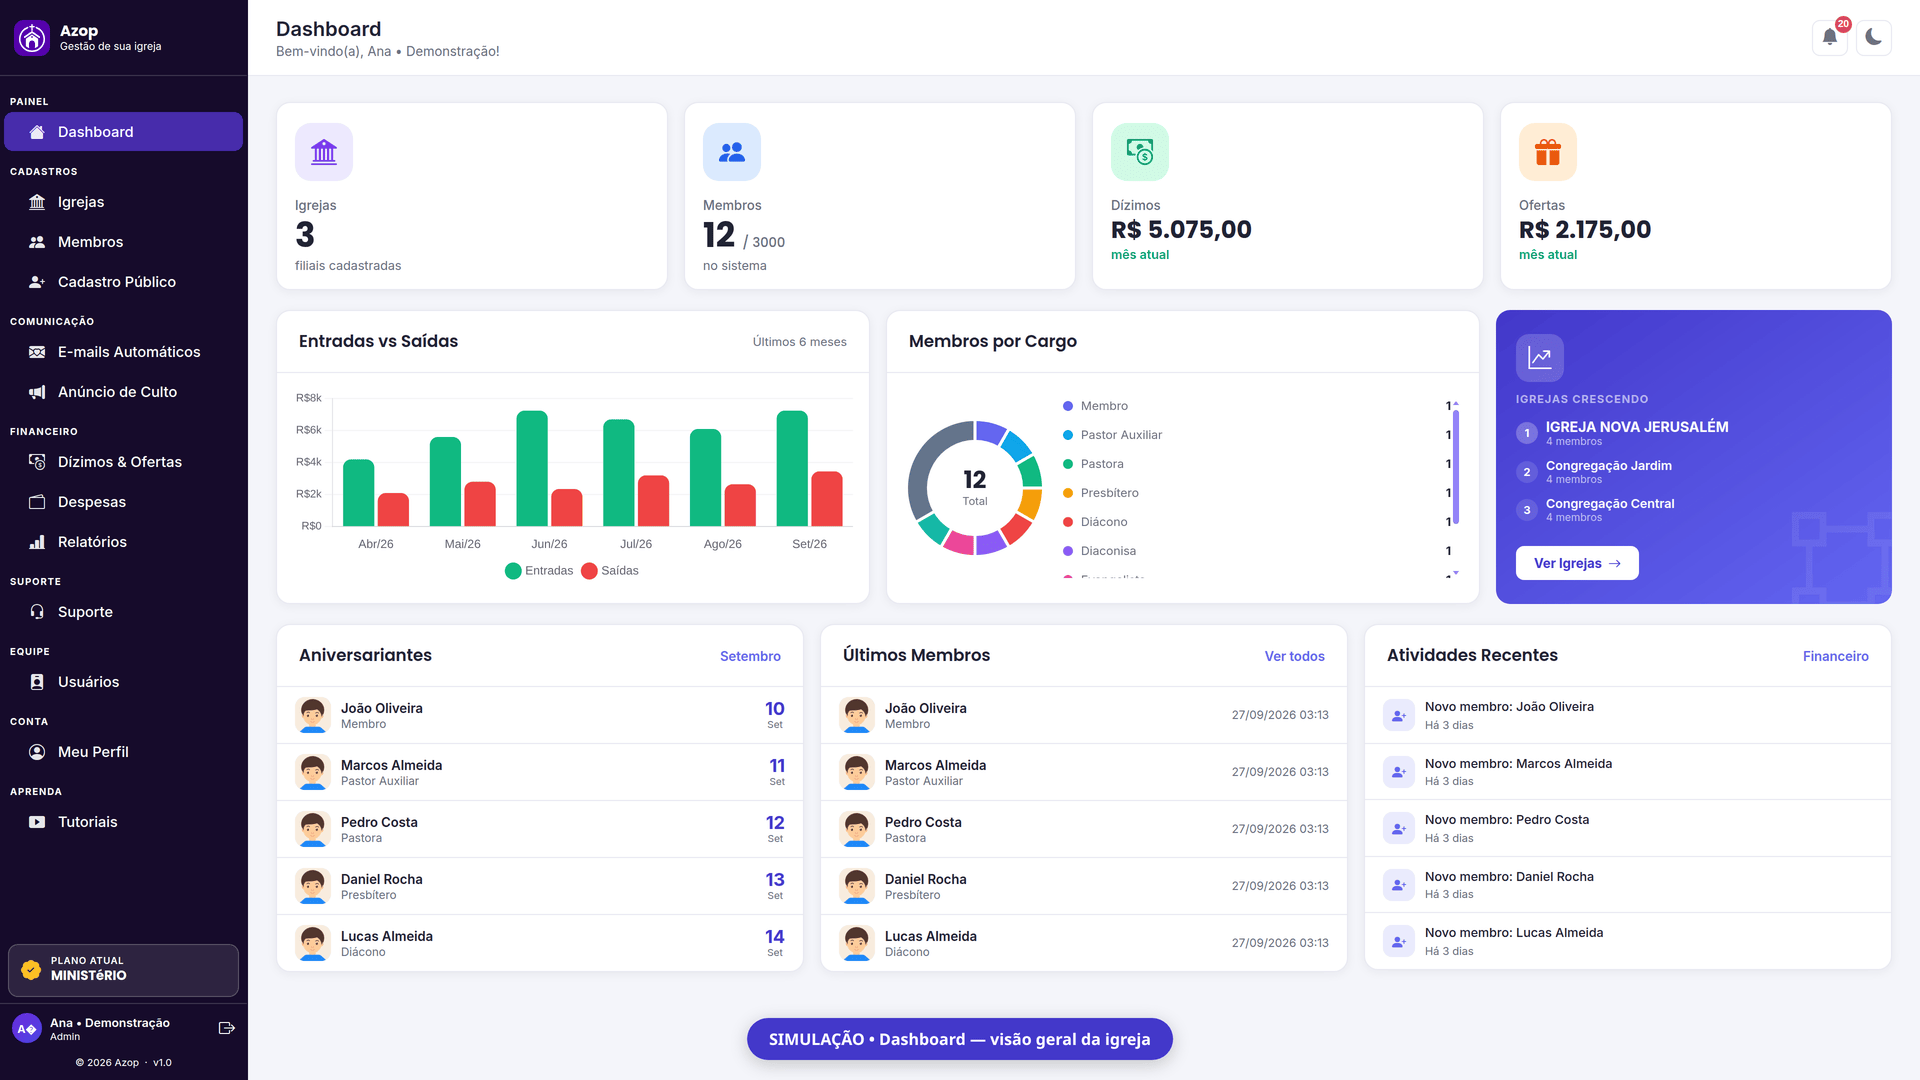Open Usuários in the sidebar

click(124, 682)
